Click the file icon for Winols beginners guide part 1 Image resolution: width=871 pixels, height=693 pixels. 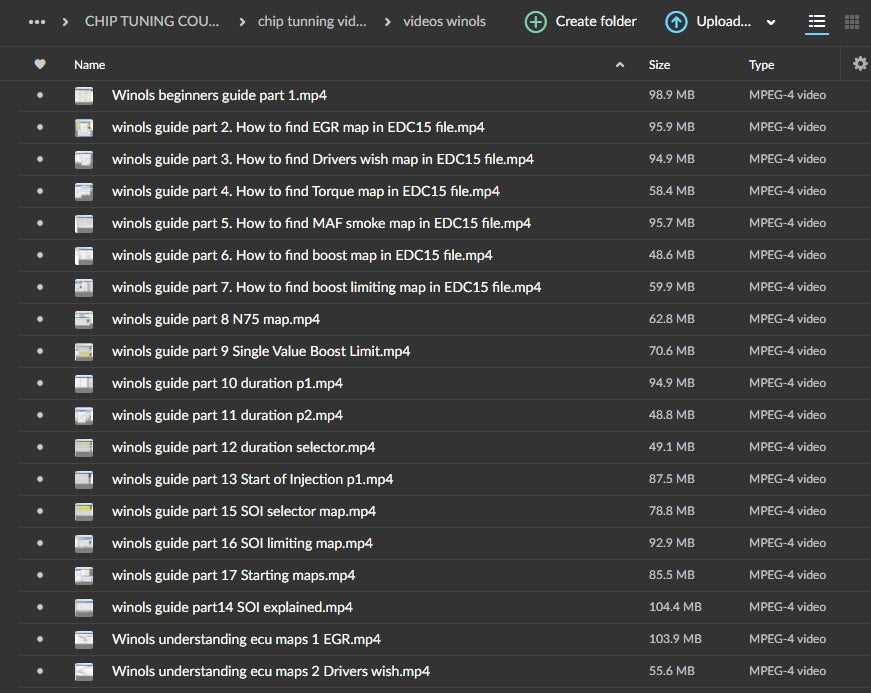(84, 96)
